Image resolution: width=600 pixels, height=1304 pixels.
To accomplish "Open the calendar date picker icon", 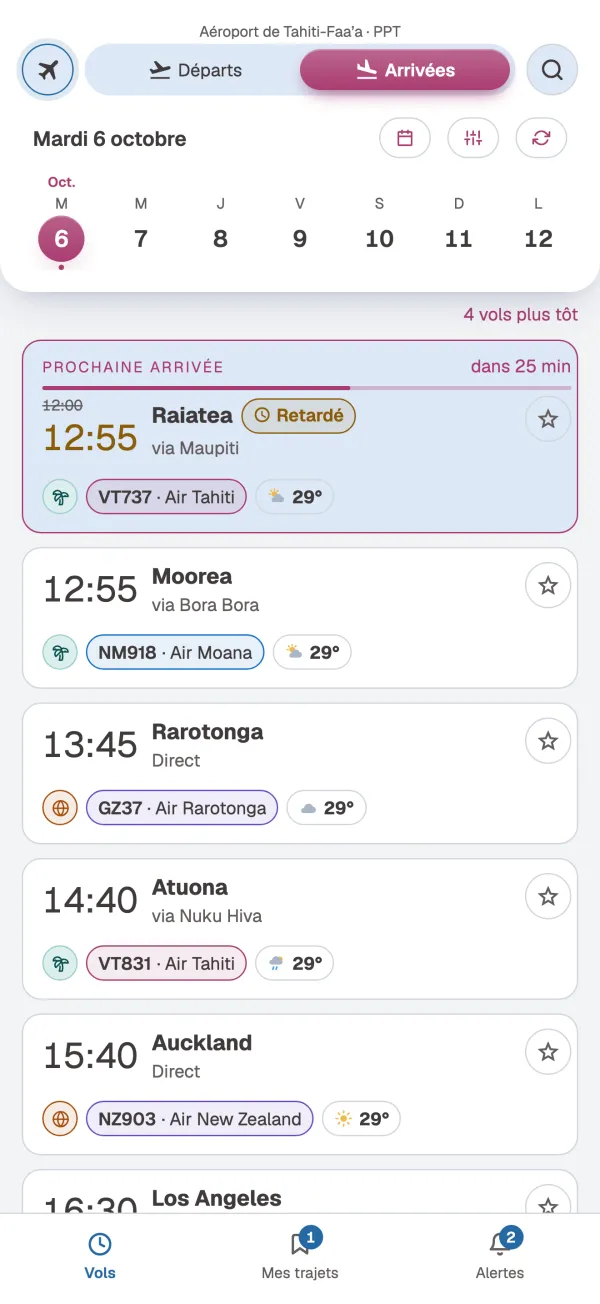I will [405, 138].
